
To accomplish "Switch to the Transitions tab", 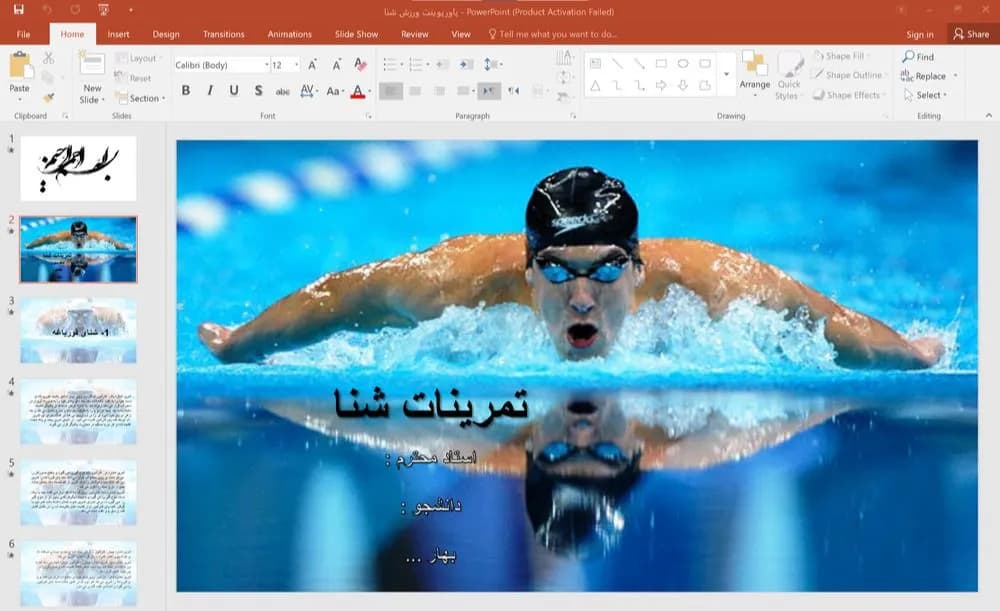I will coord(223,34).
